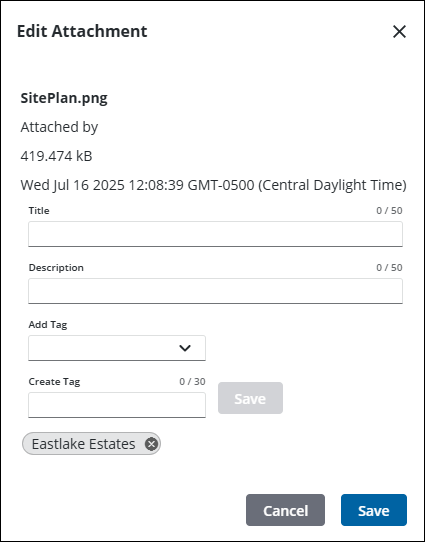425x542 pixels.
Task: Focus the Title text field
Action: 215,234
